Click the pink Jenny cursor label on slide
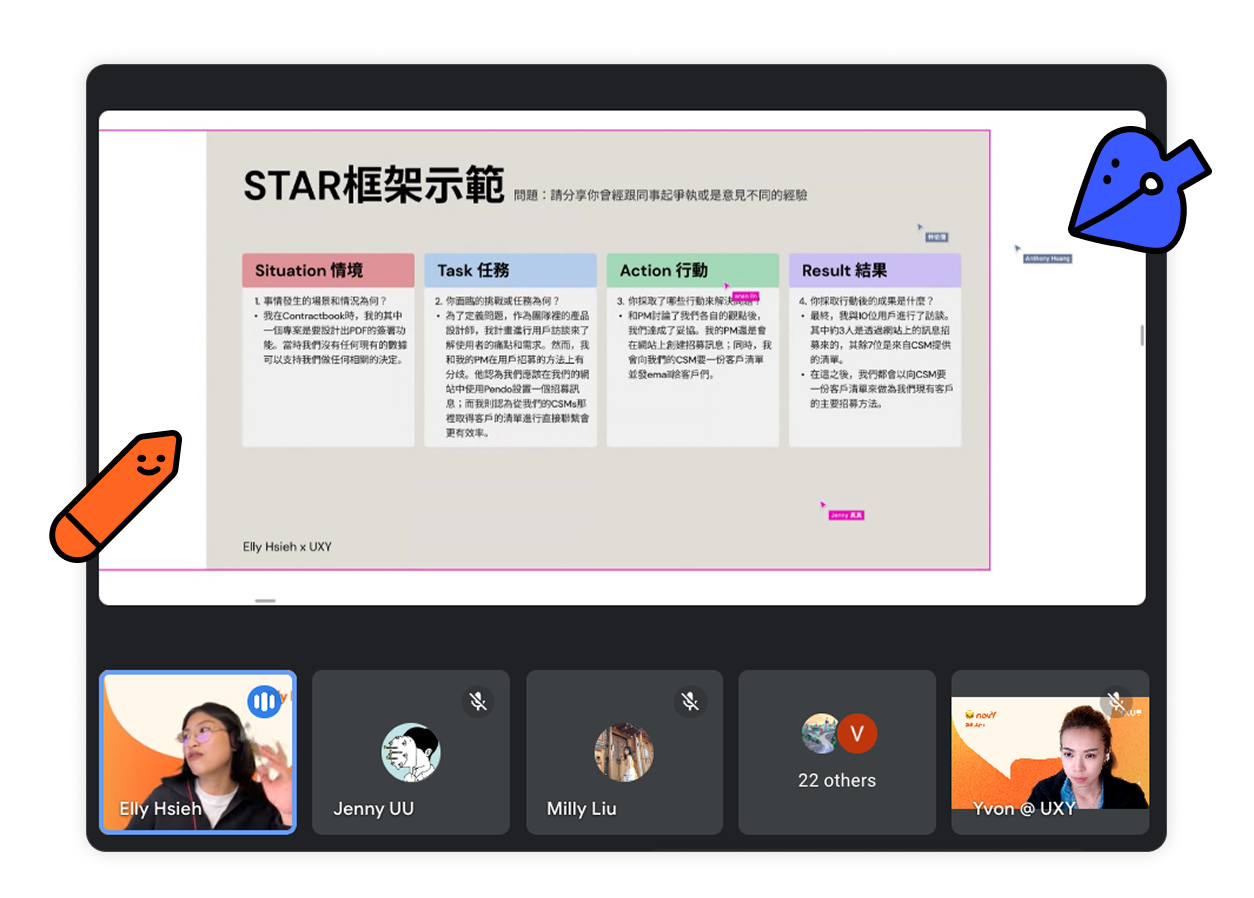The height and width of the screenshot is (898, 1254). (x=846, y=515)
